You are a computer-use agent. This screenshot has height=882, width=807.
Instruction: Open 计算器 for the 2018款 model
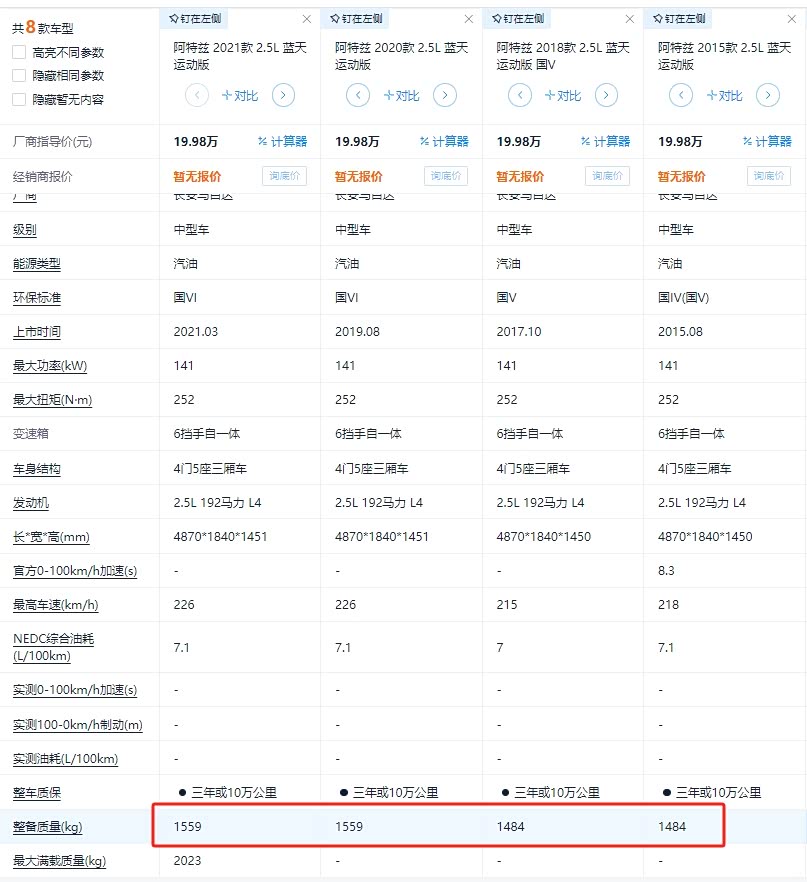[606, 142]
